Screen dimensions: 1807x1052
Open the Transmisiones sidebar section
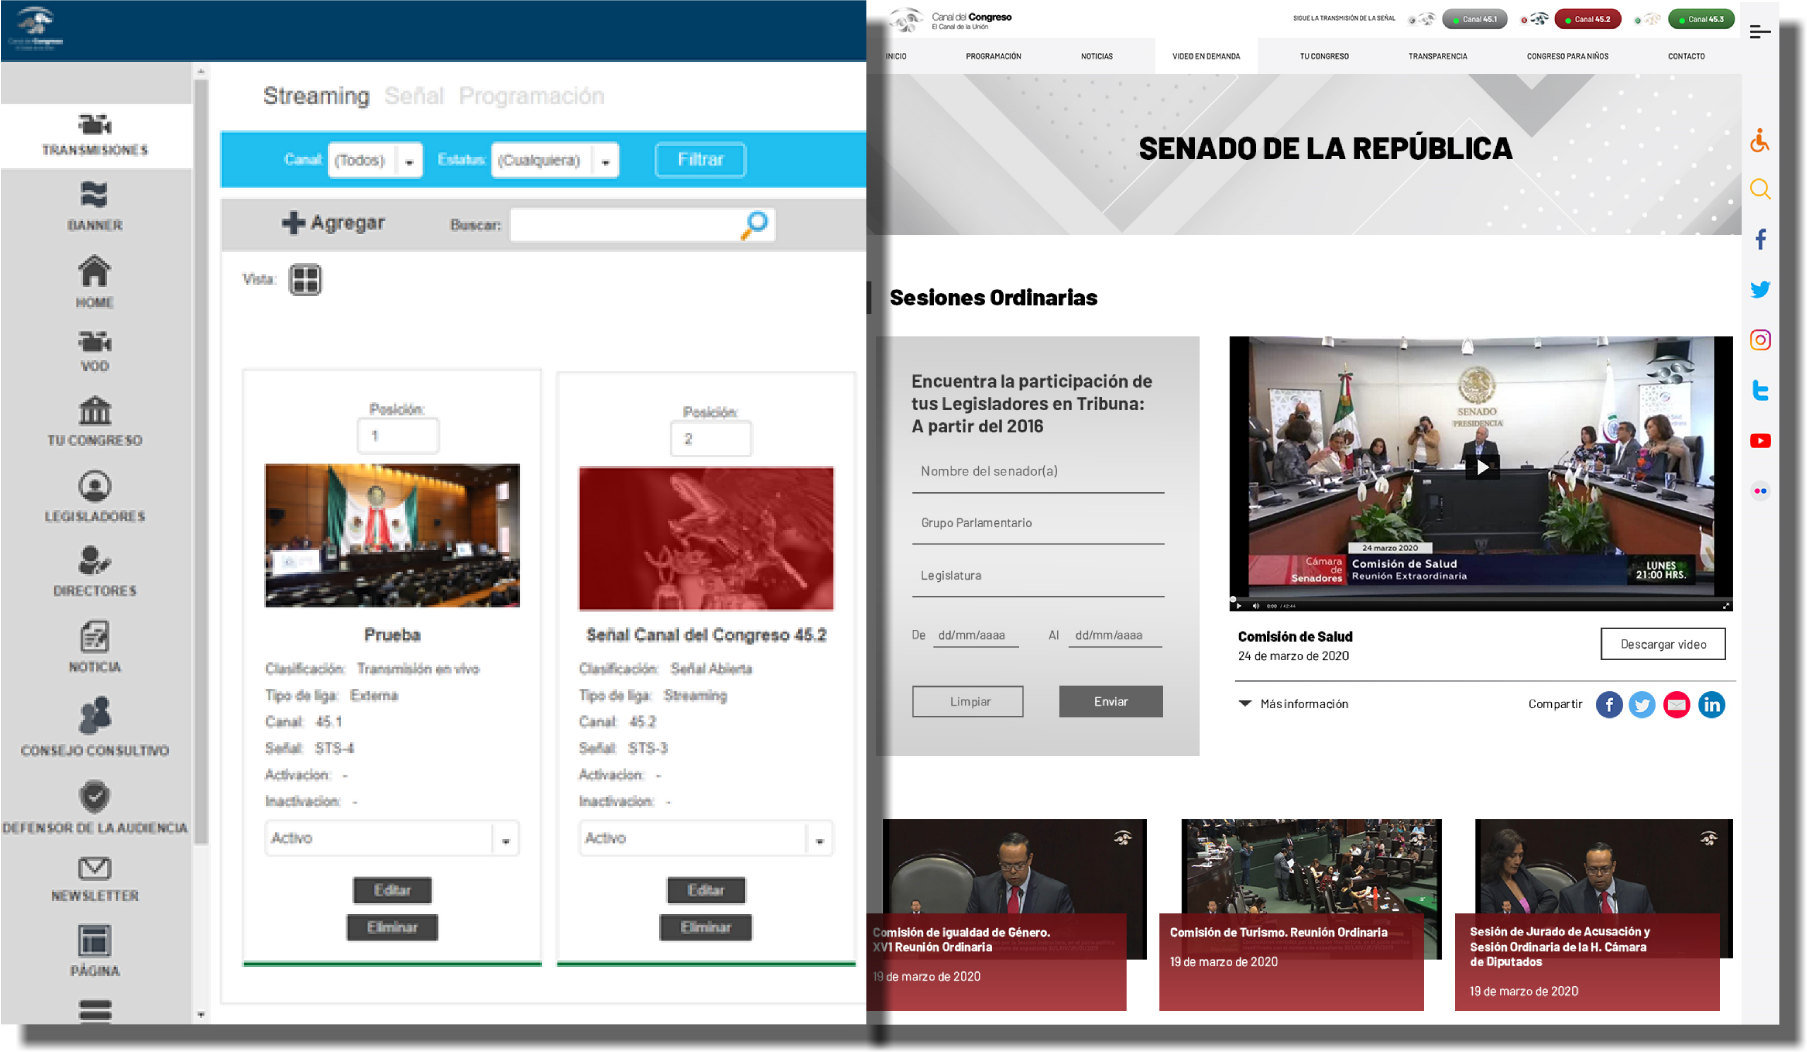(x=95, y=135)
